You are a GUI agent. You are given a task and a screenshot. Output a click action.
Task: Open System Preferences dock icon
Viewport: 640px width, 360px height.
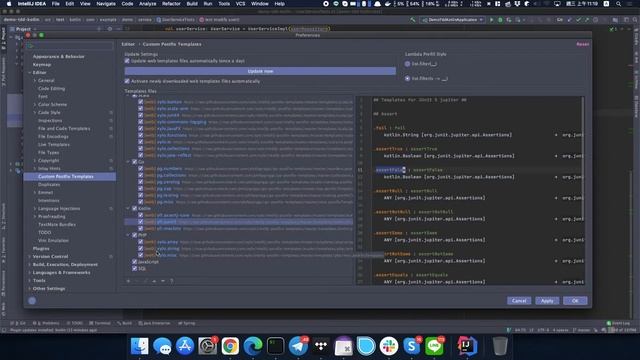207,346
